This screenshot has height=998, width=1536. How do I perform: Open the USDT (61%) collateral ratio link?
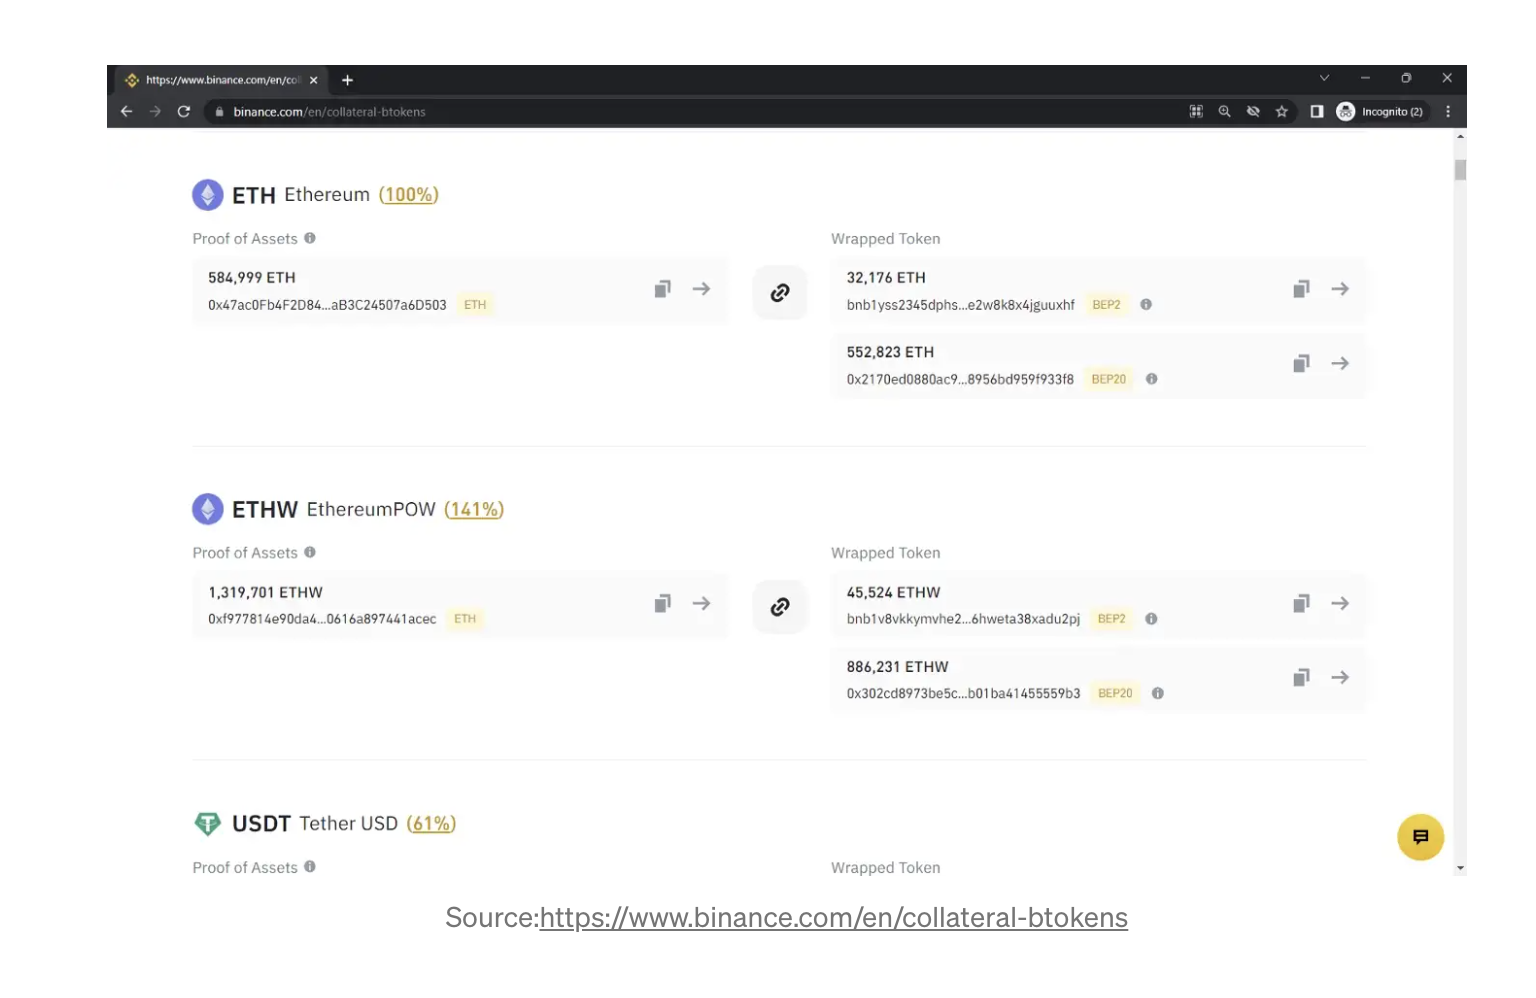[431, 823]
